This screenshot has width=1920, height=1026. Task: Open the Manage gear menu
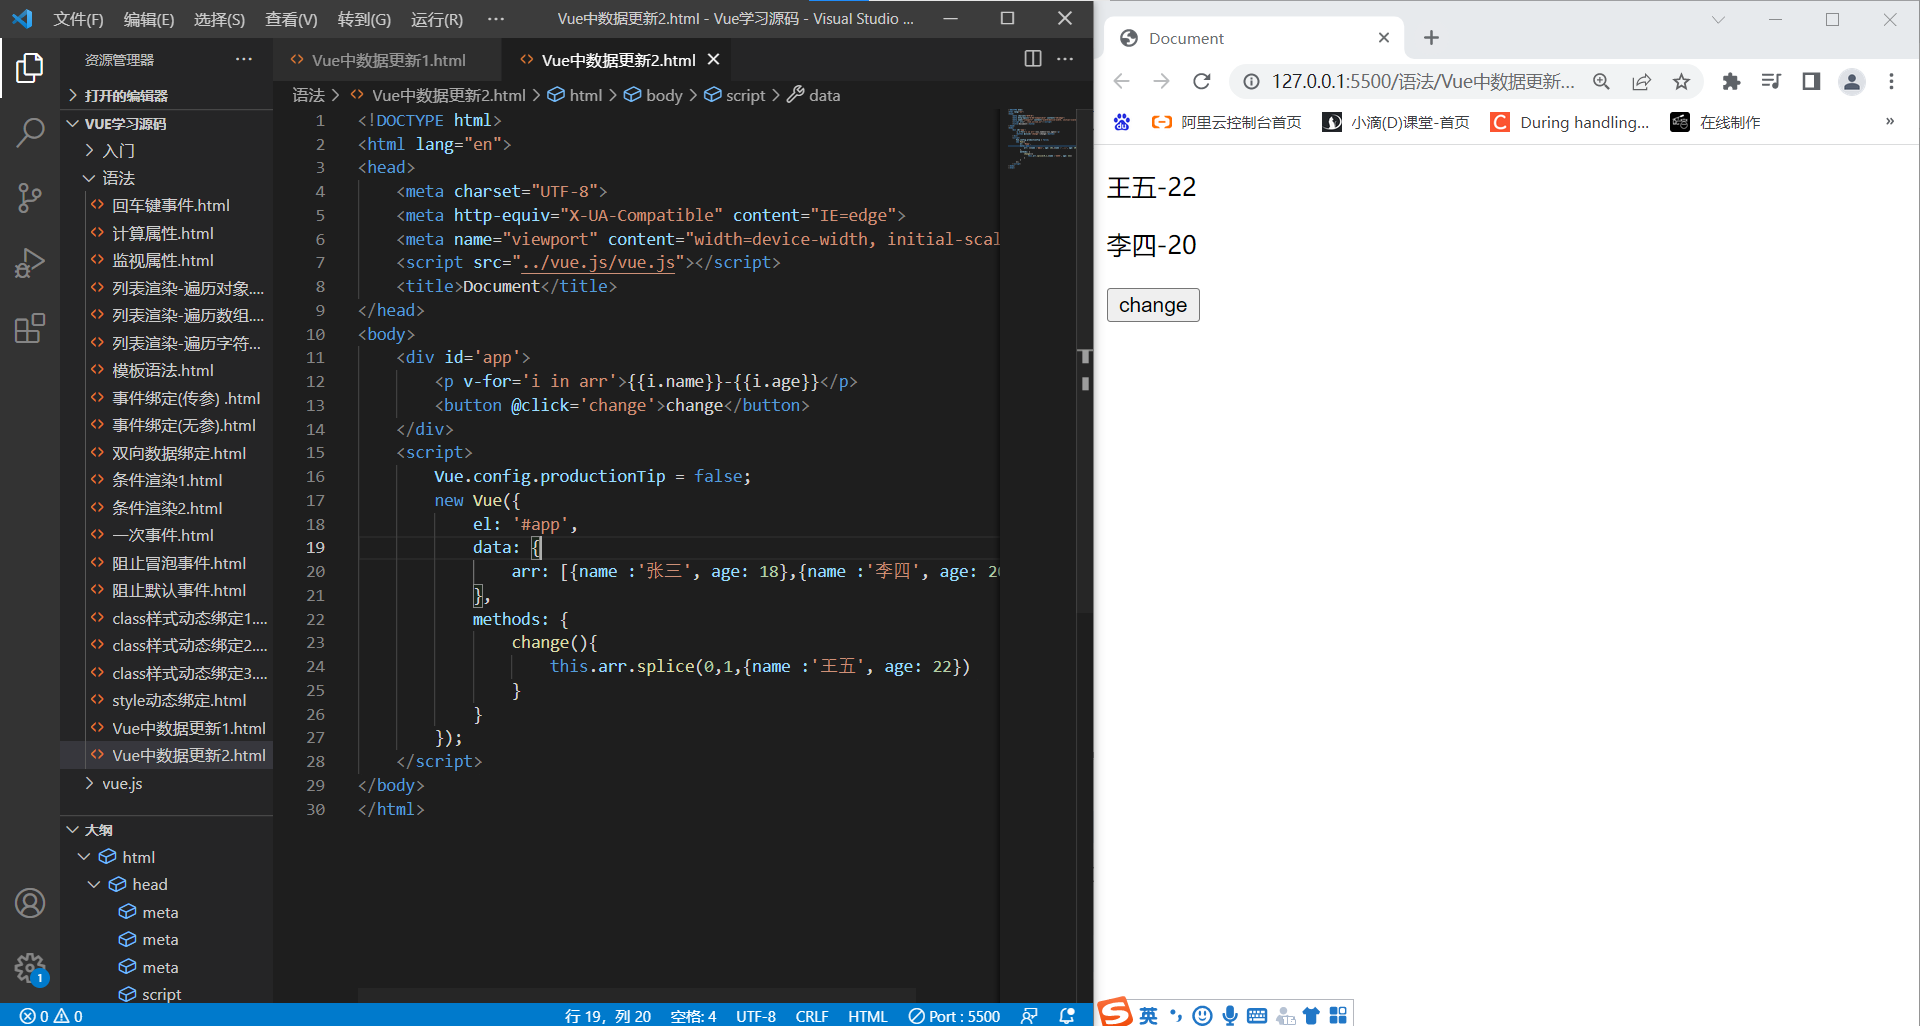click(30, 968)
